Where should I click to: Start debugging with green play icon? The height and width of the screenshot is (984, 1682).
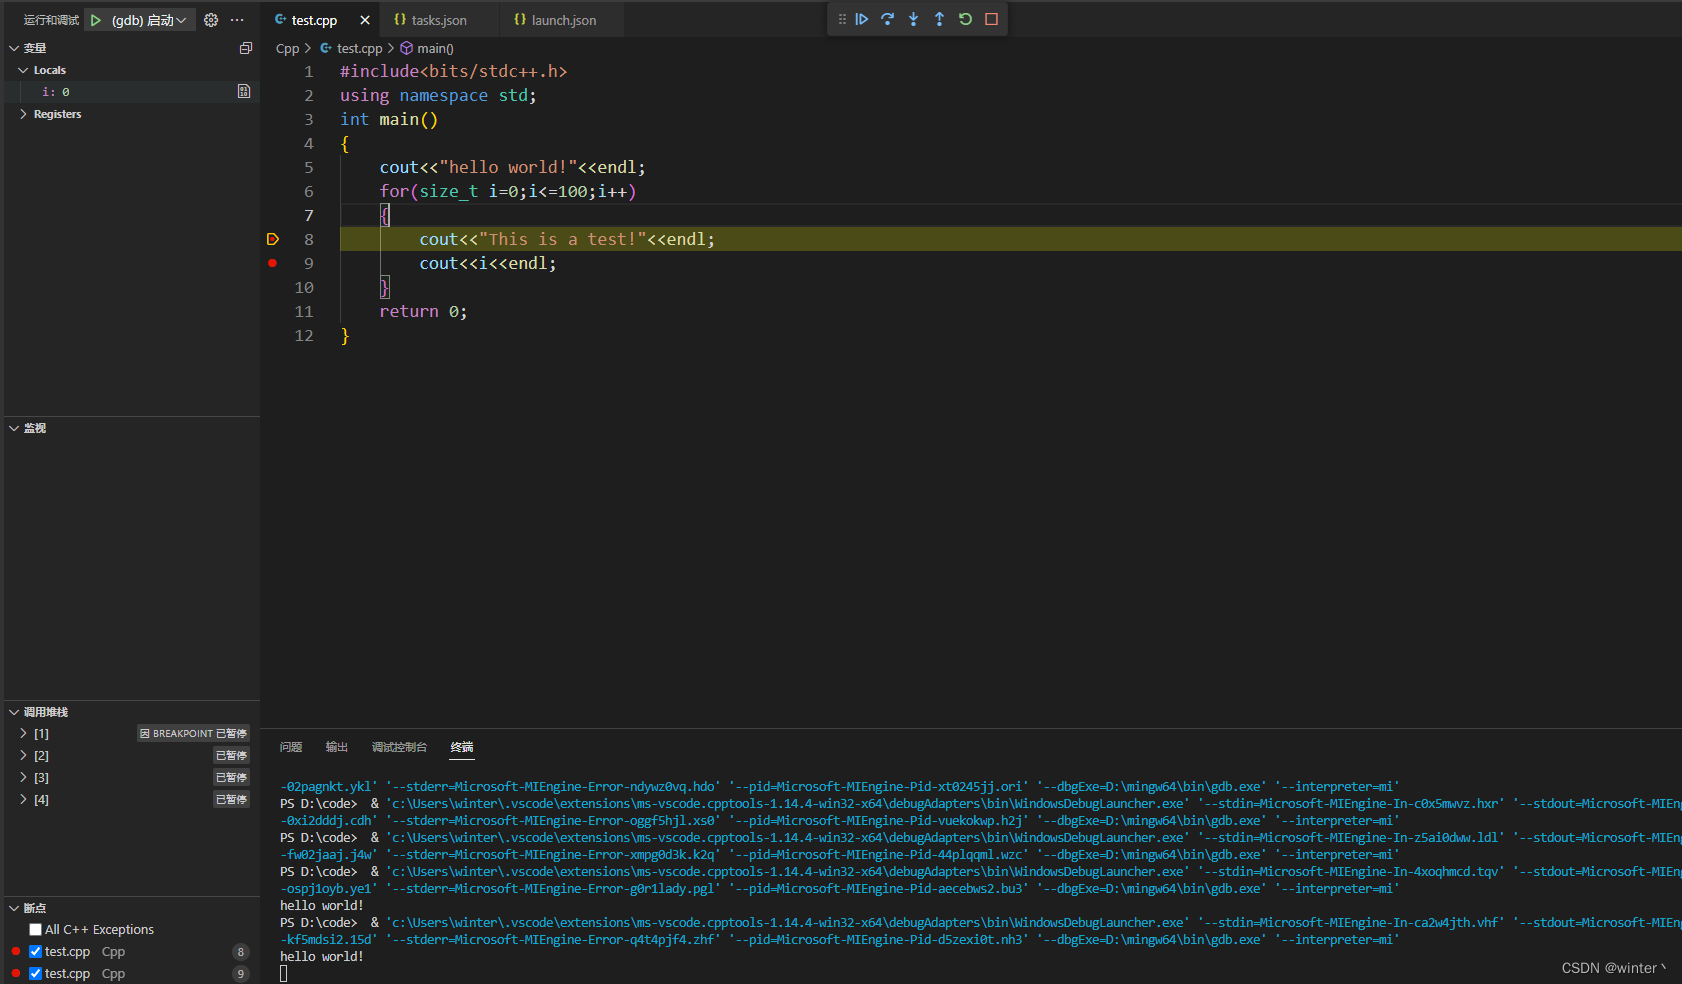click(96, 20)
